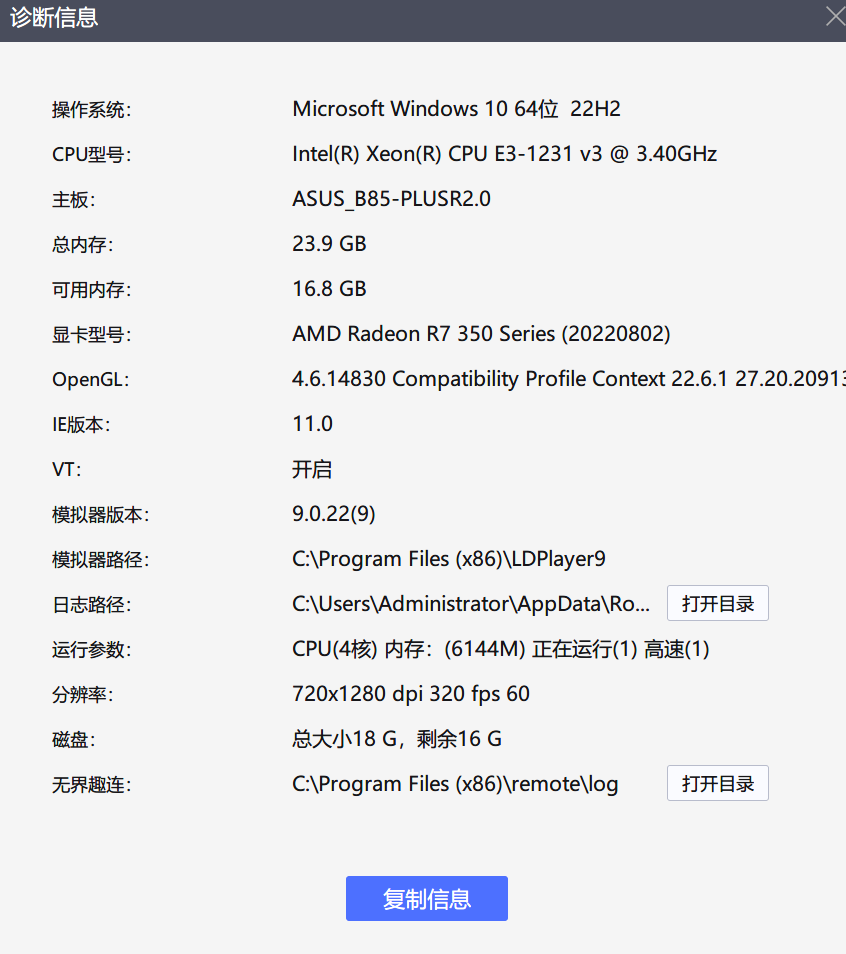Click the 诊断信息 title text
846x954 pixels.
click(54, 18)
